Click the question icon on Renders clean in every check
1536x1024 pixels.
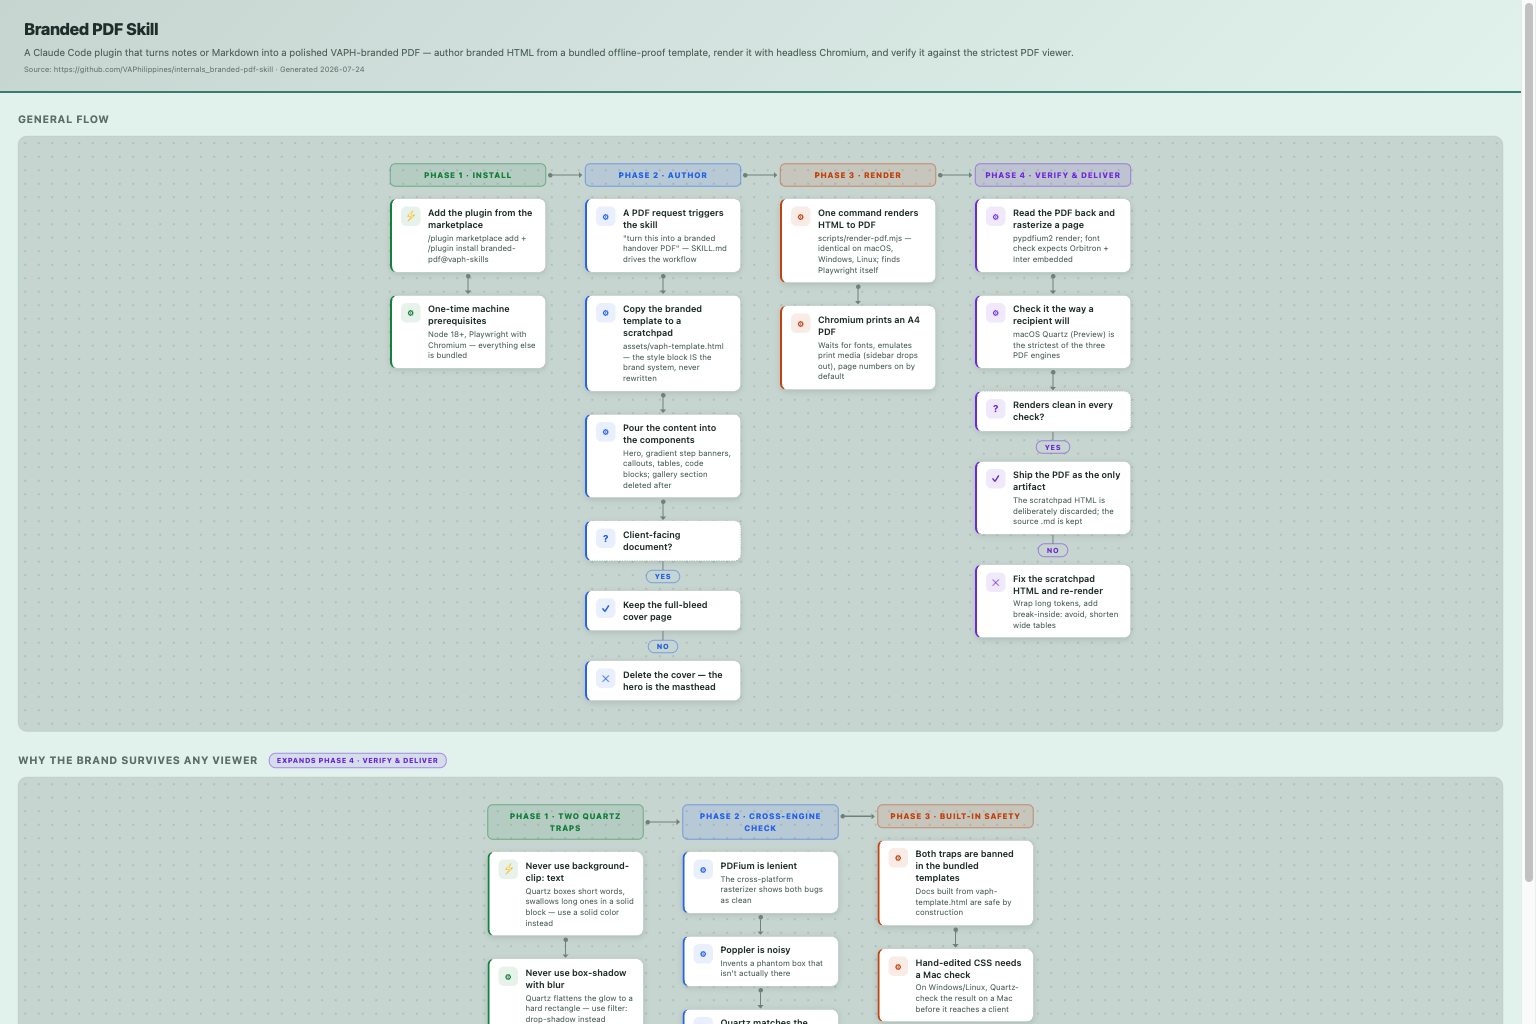coord(995,408)
